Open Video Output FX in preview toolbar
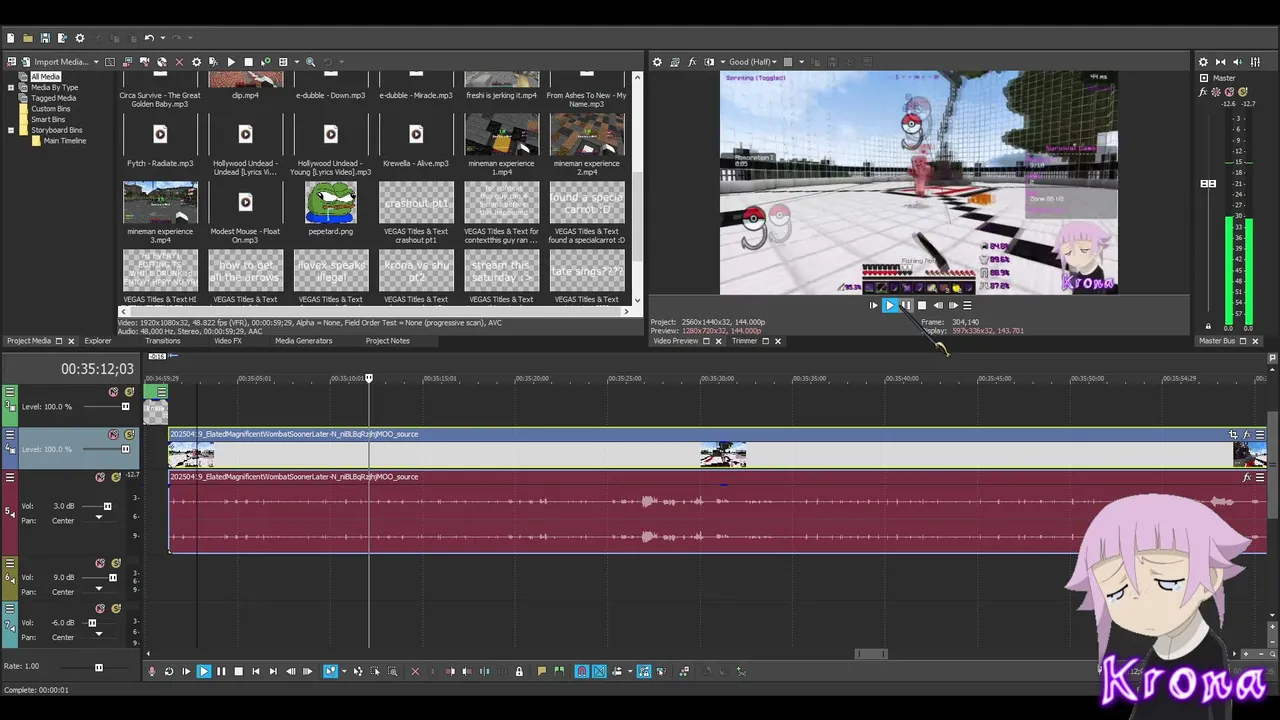Viewport: 1280px width, 720px height. [692, 62]
